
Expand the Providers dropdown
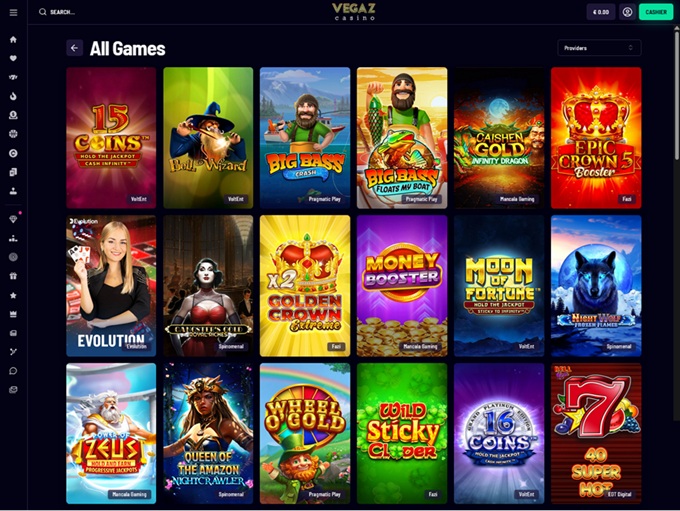599,48
